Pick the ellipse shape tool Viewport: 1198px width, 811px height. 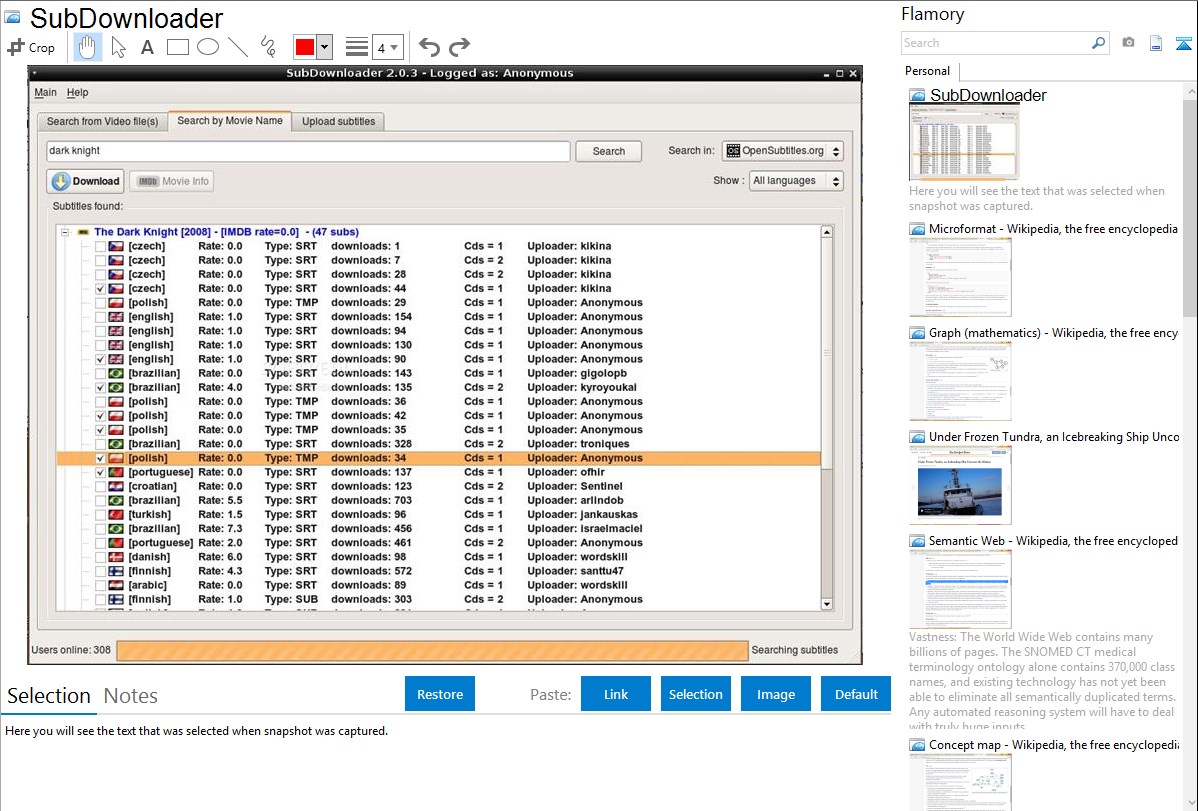tap(208, 47)
